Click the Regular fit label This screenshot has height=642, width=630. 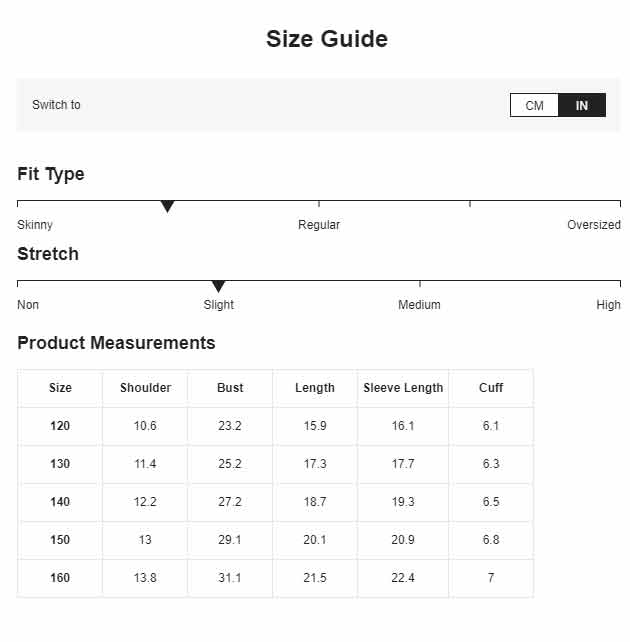tap(319, 225)
